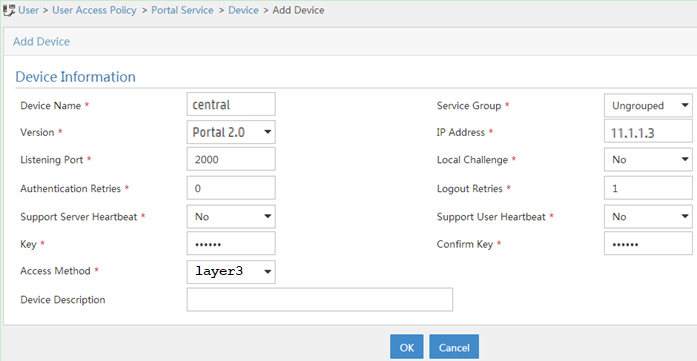Open the Version dropdown showing Portal 2.0
The width and height of the screenshot is (697, 361).
point(231,132)
